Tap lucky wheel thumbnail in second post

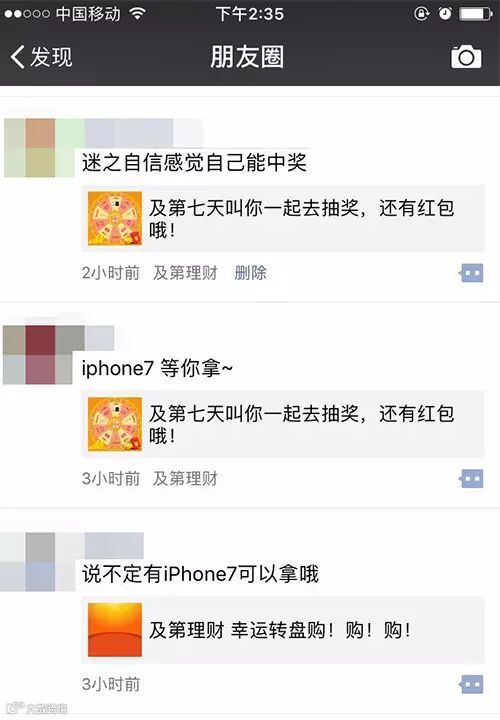click(x=115, y=424)
